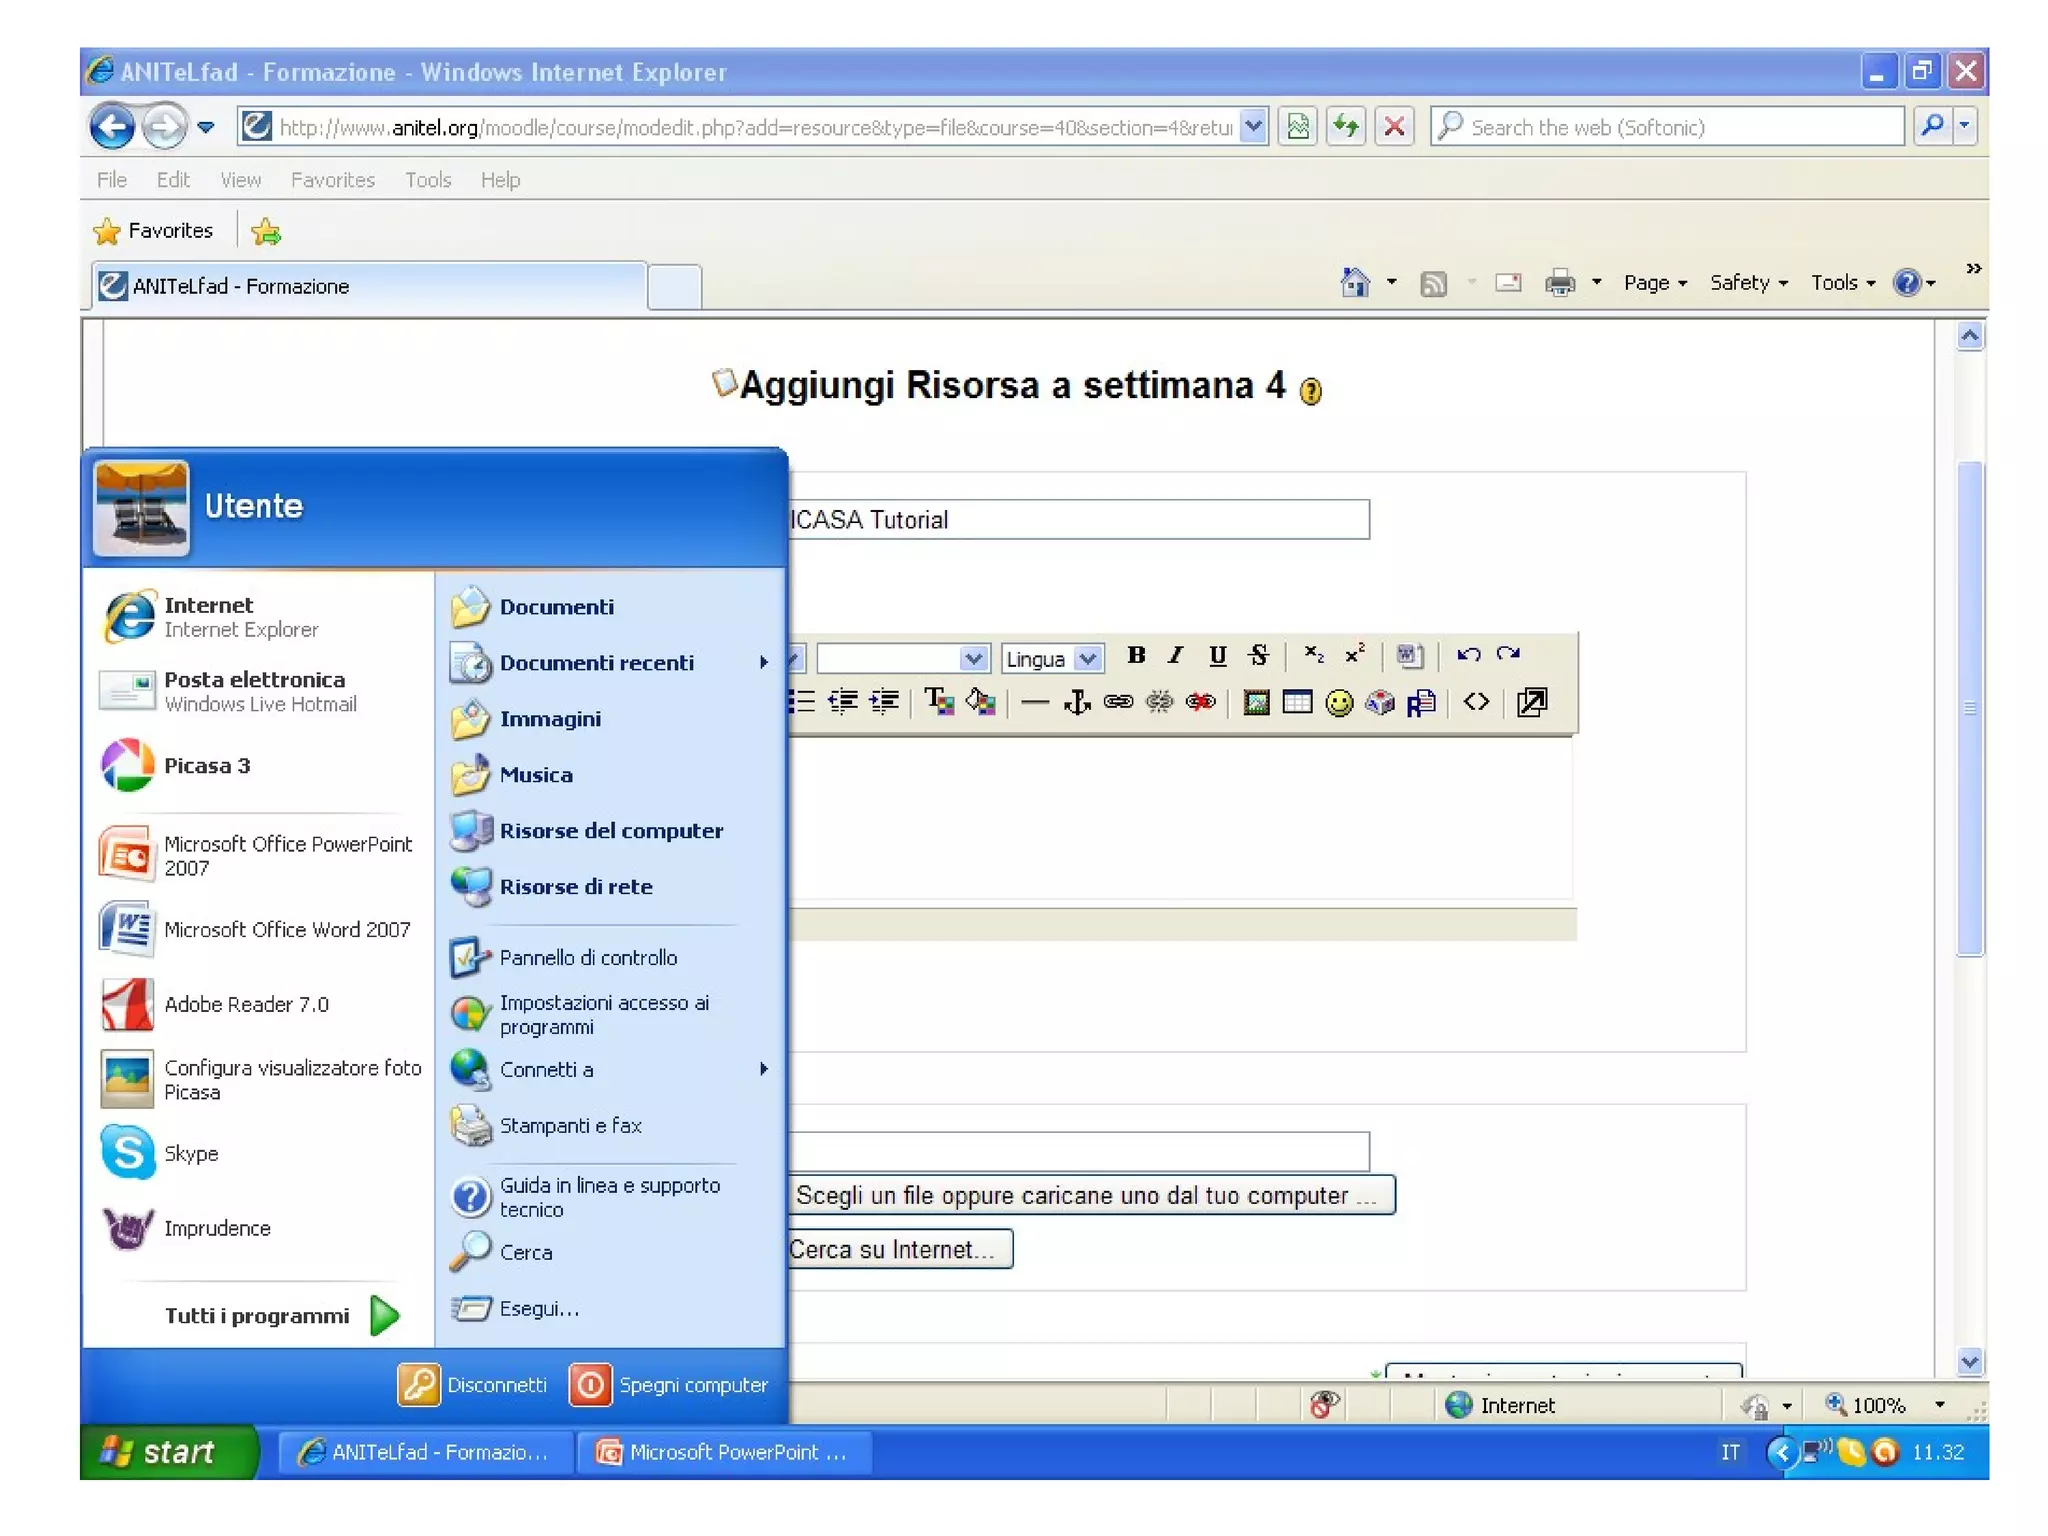
Task: Click the Create Anchor icon
Action: coord(1077,702)
